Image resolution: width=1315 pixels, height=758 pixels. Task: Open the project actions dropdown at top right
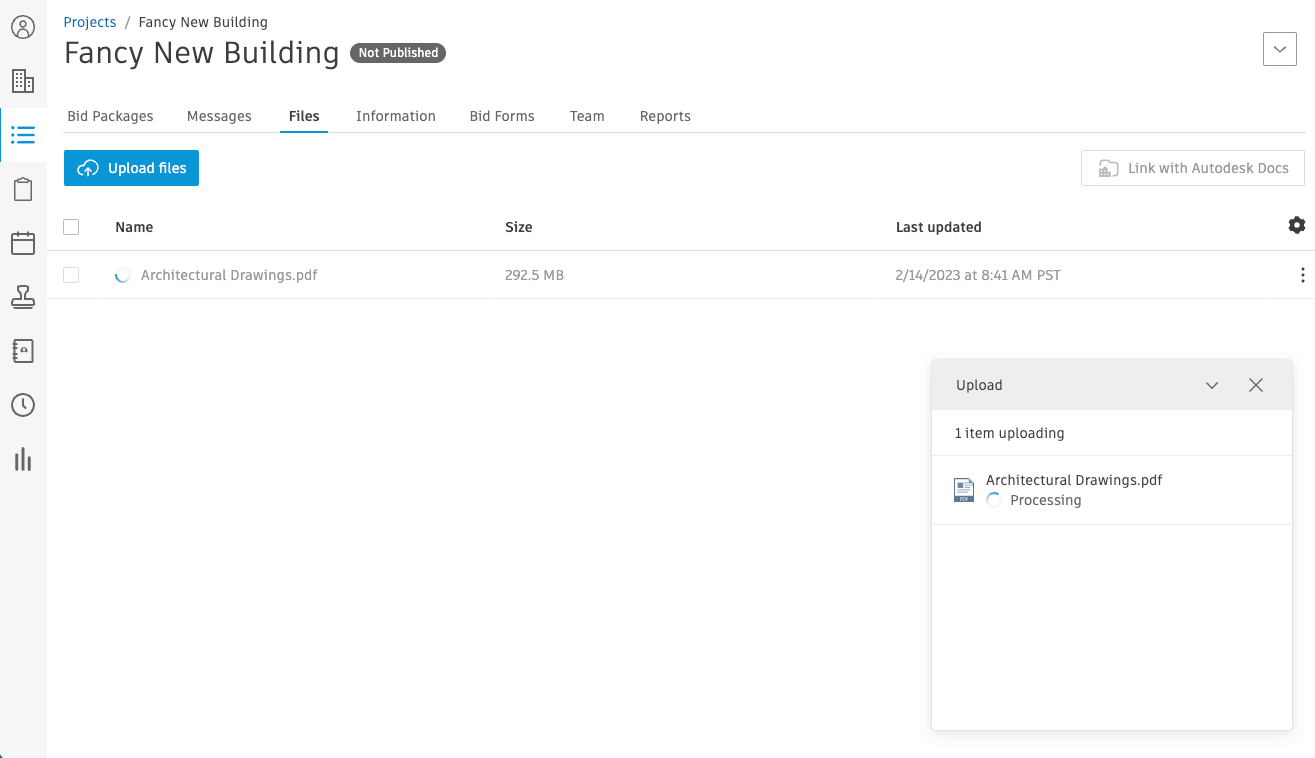(x=1280, y=49)
